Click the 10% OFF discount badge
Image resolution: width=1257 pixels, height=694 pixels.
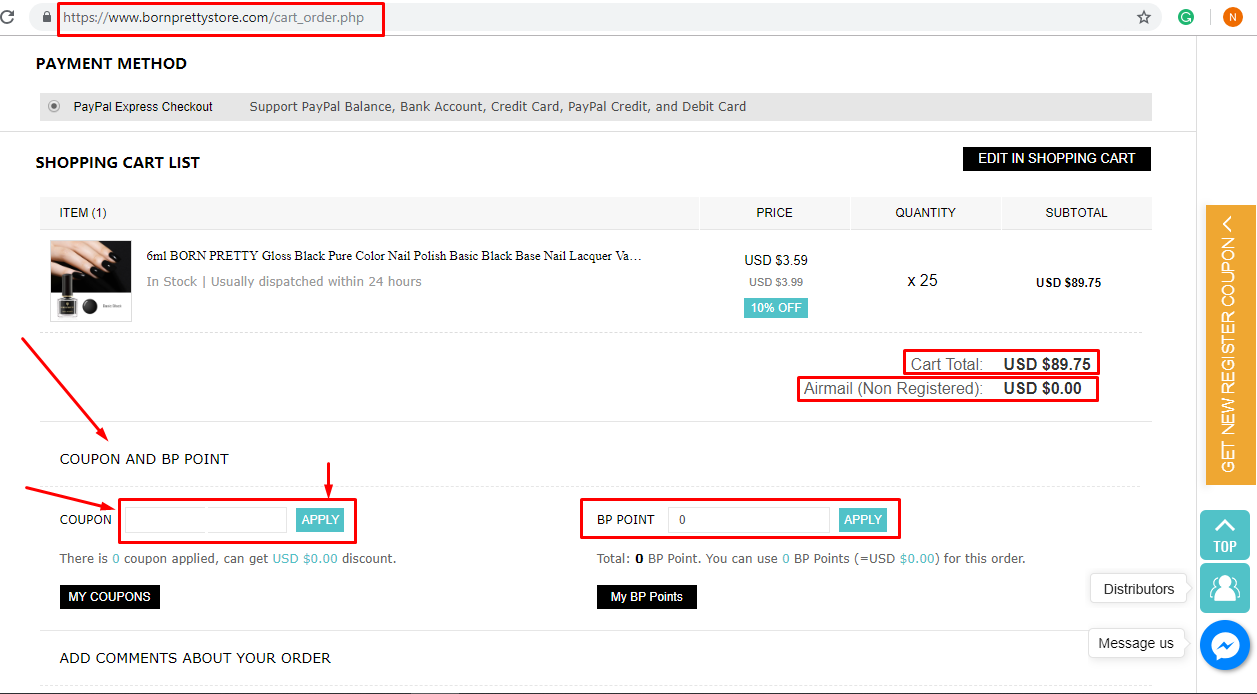point(776,307)
